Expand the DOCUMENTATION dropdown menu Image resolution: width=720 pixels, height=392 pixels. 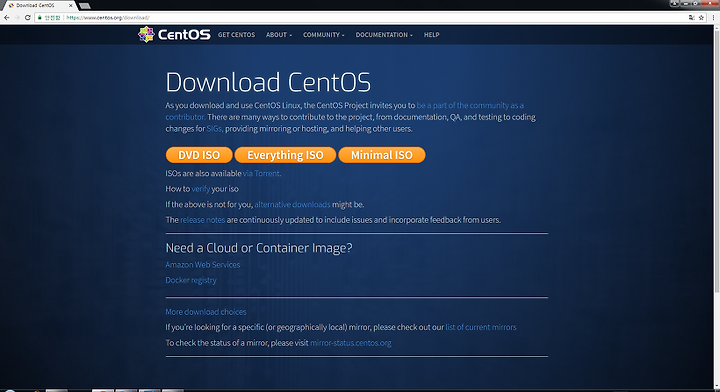point(384,35)
